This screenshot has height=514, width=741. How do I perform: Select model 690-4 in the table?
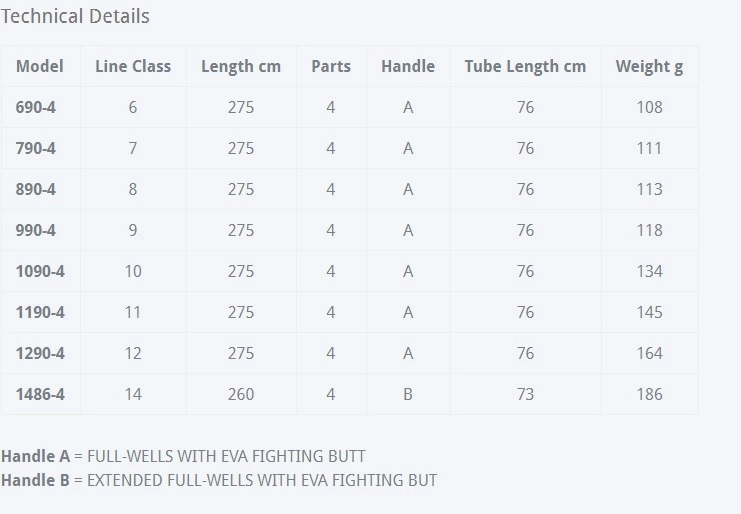[36, 107]
